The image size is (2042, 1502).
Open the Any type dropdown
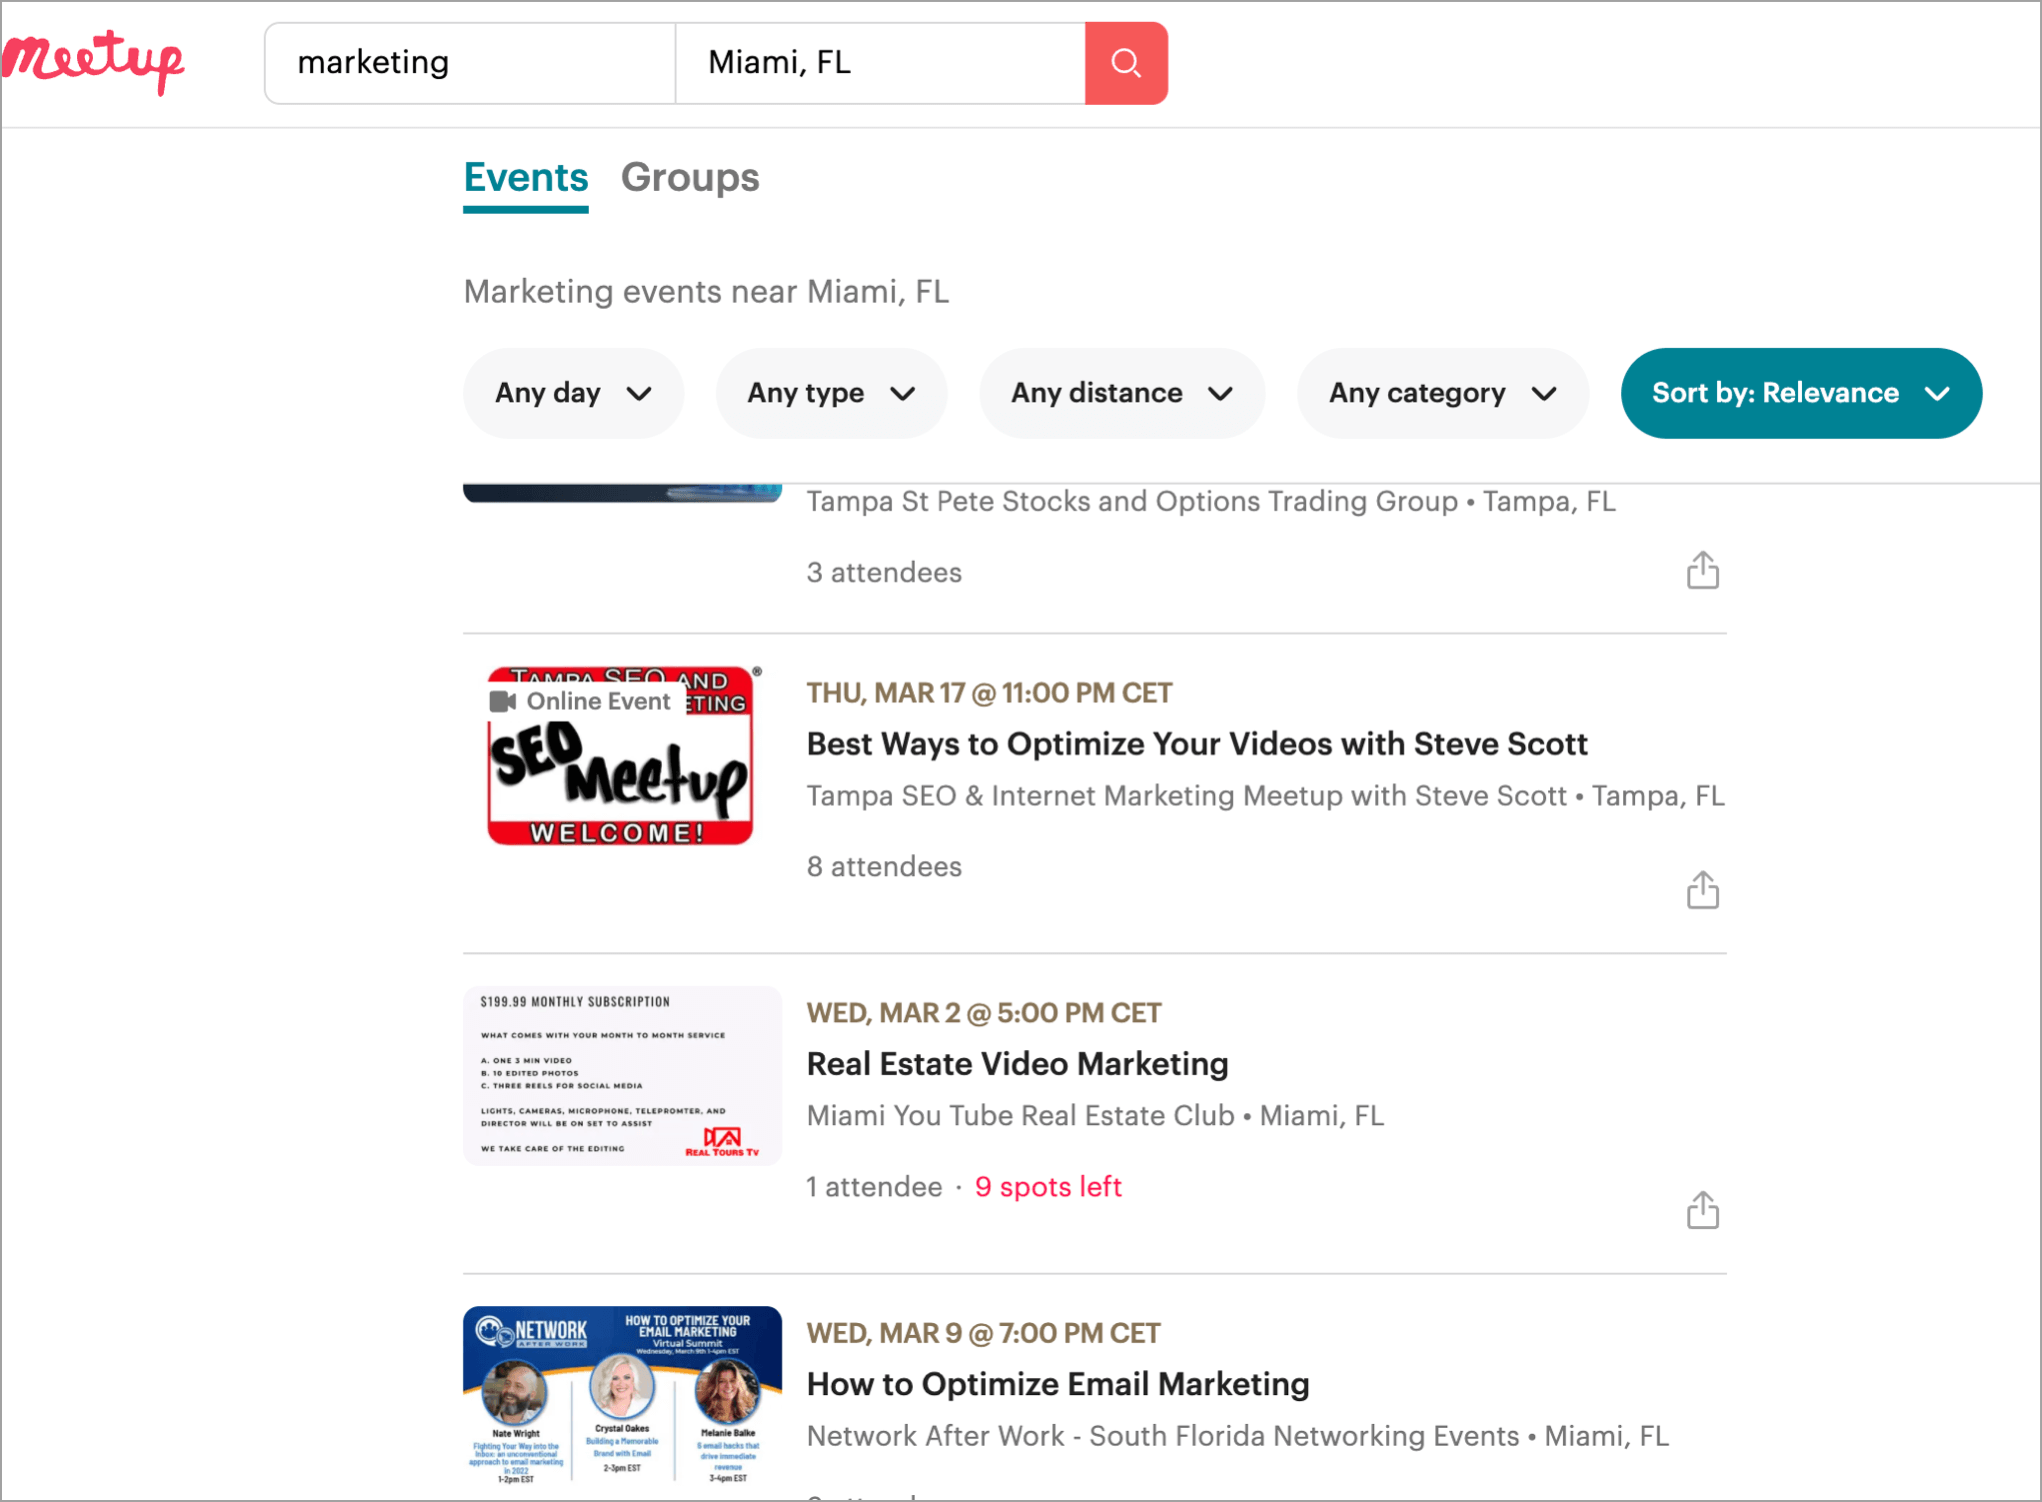[830, 393]
